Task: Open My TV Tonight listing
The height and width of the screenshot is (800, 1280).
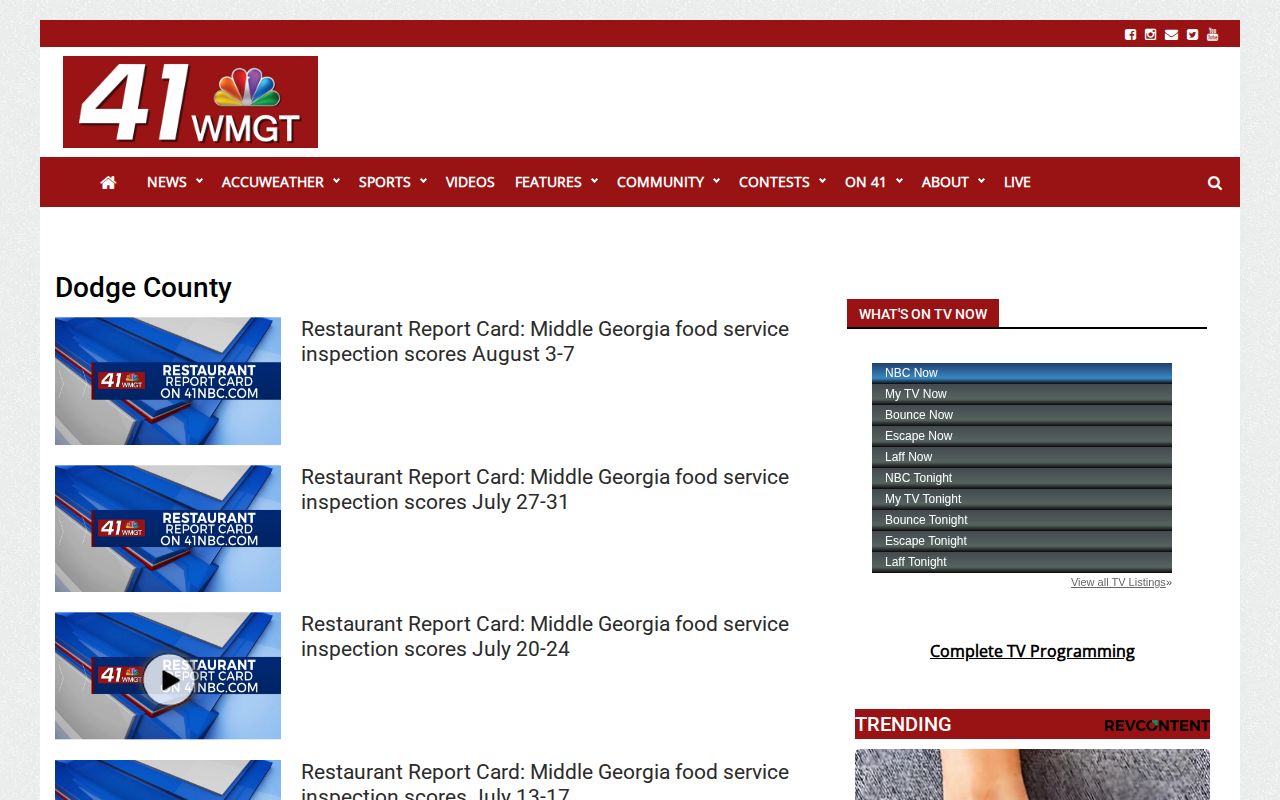Action: (x=1022, y=499)
